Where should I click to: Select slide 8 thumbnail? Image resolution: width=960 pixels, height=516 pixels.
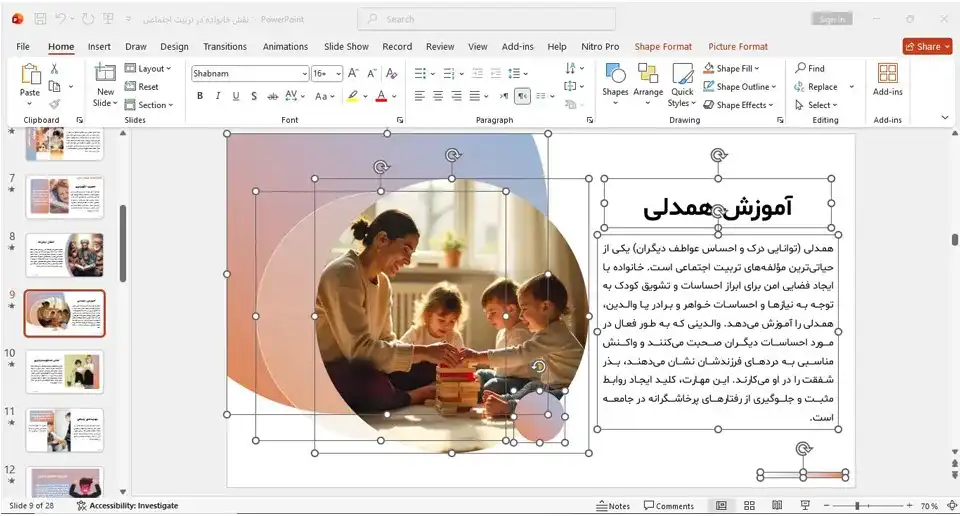65,255
